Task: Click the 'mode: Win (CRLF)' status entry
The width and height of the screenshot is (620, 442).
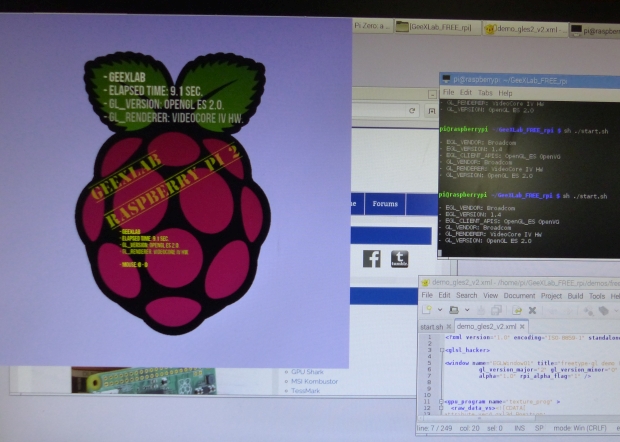Action: pyautogui.click(x=580, y=428)
